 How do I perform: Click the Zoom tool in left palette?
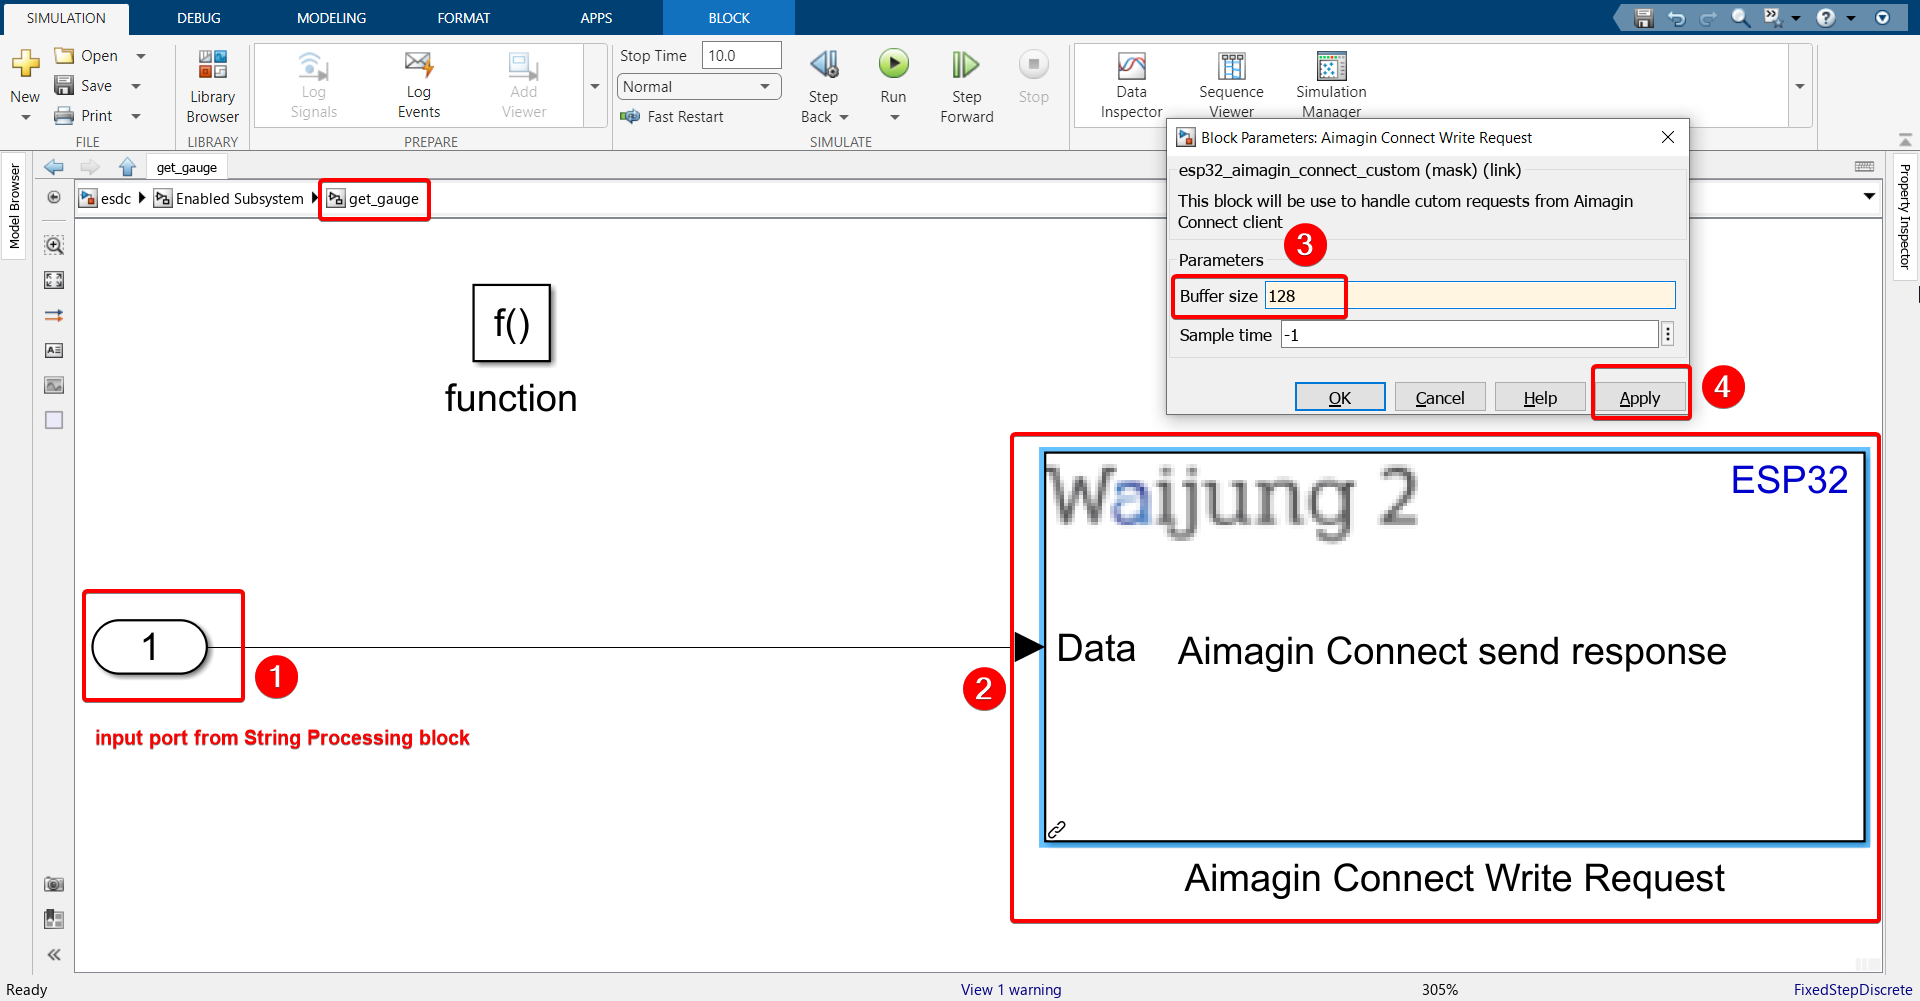(x=54, y=245)
